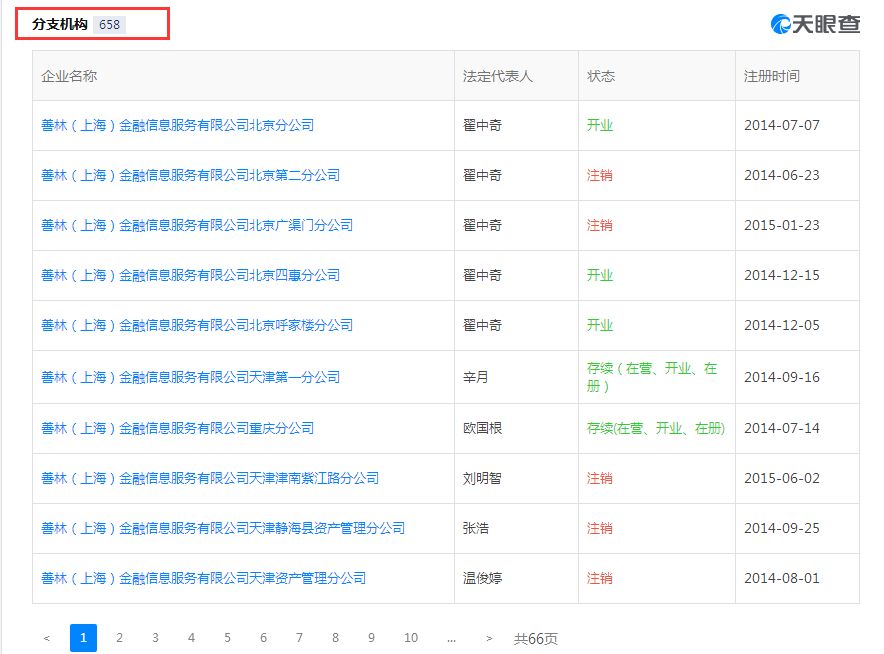Click date 2014-06-23

point(781,175)
